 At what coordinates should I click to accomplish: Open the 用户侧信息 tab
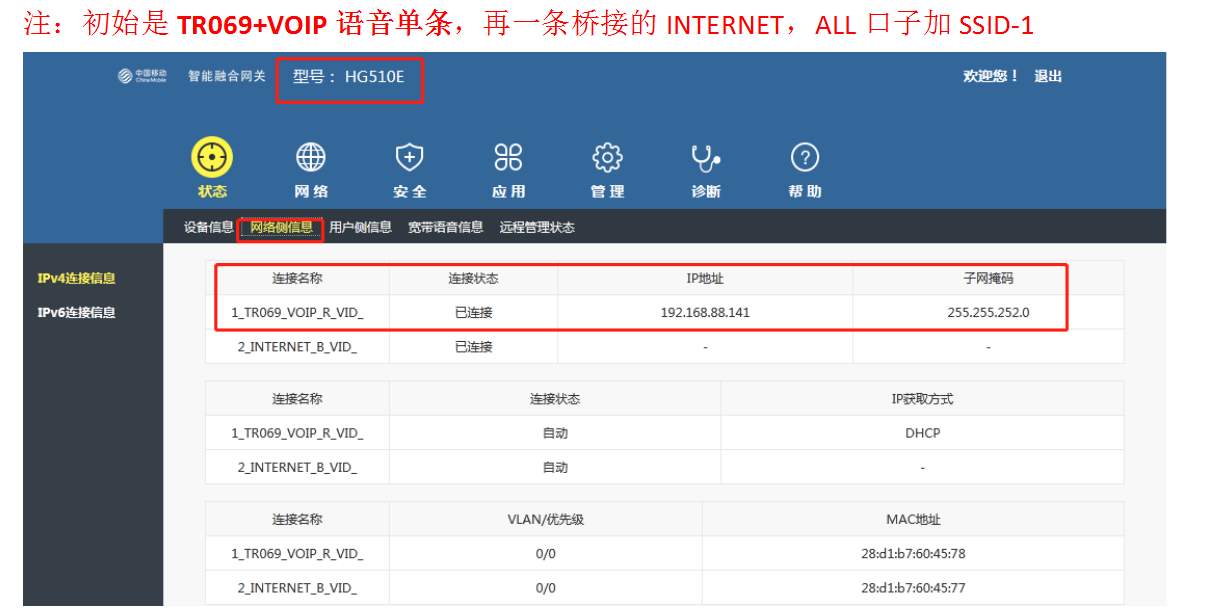[360, 227]
